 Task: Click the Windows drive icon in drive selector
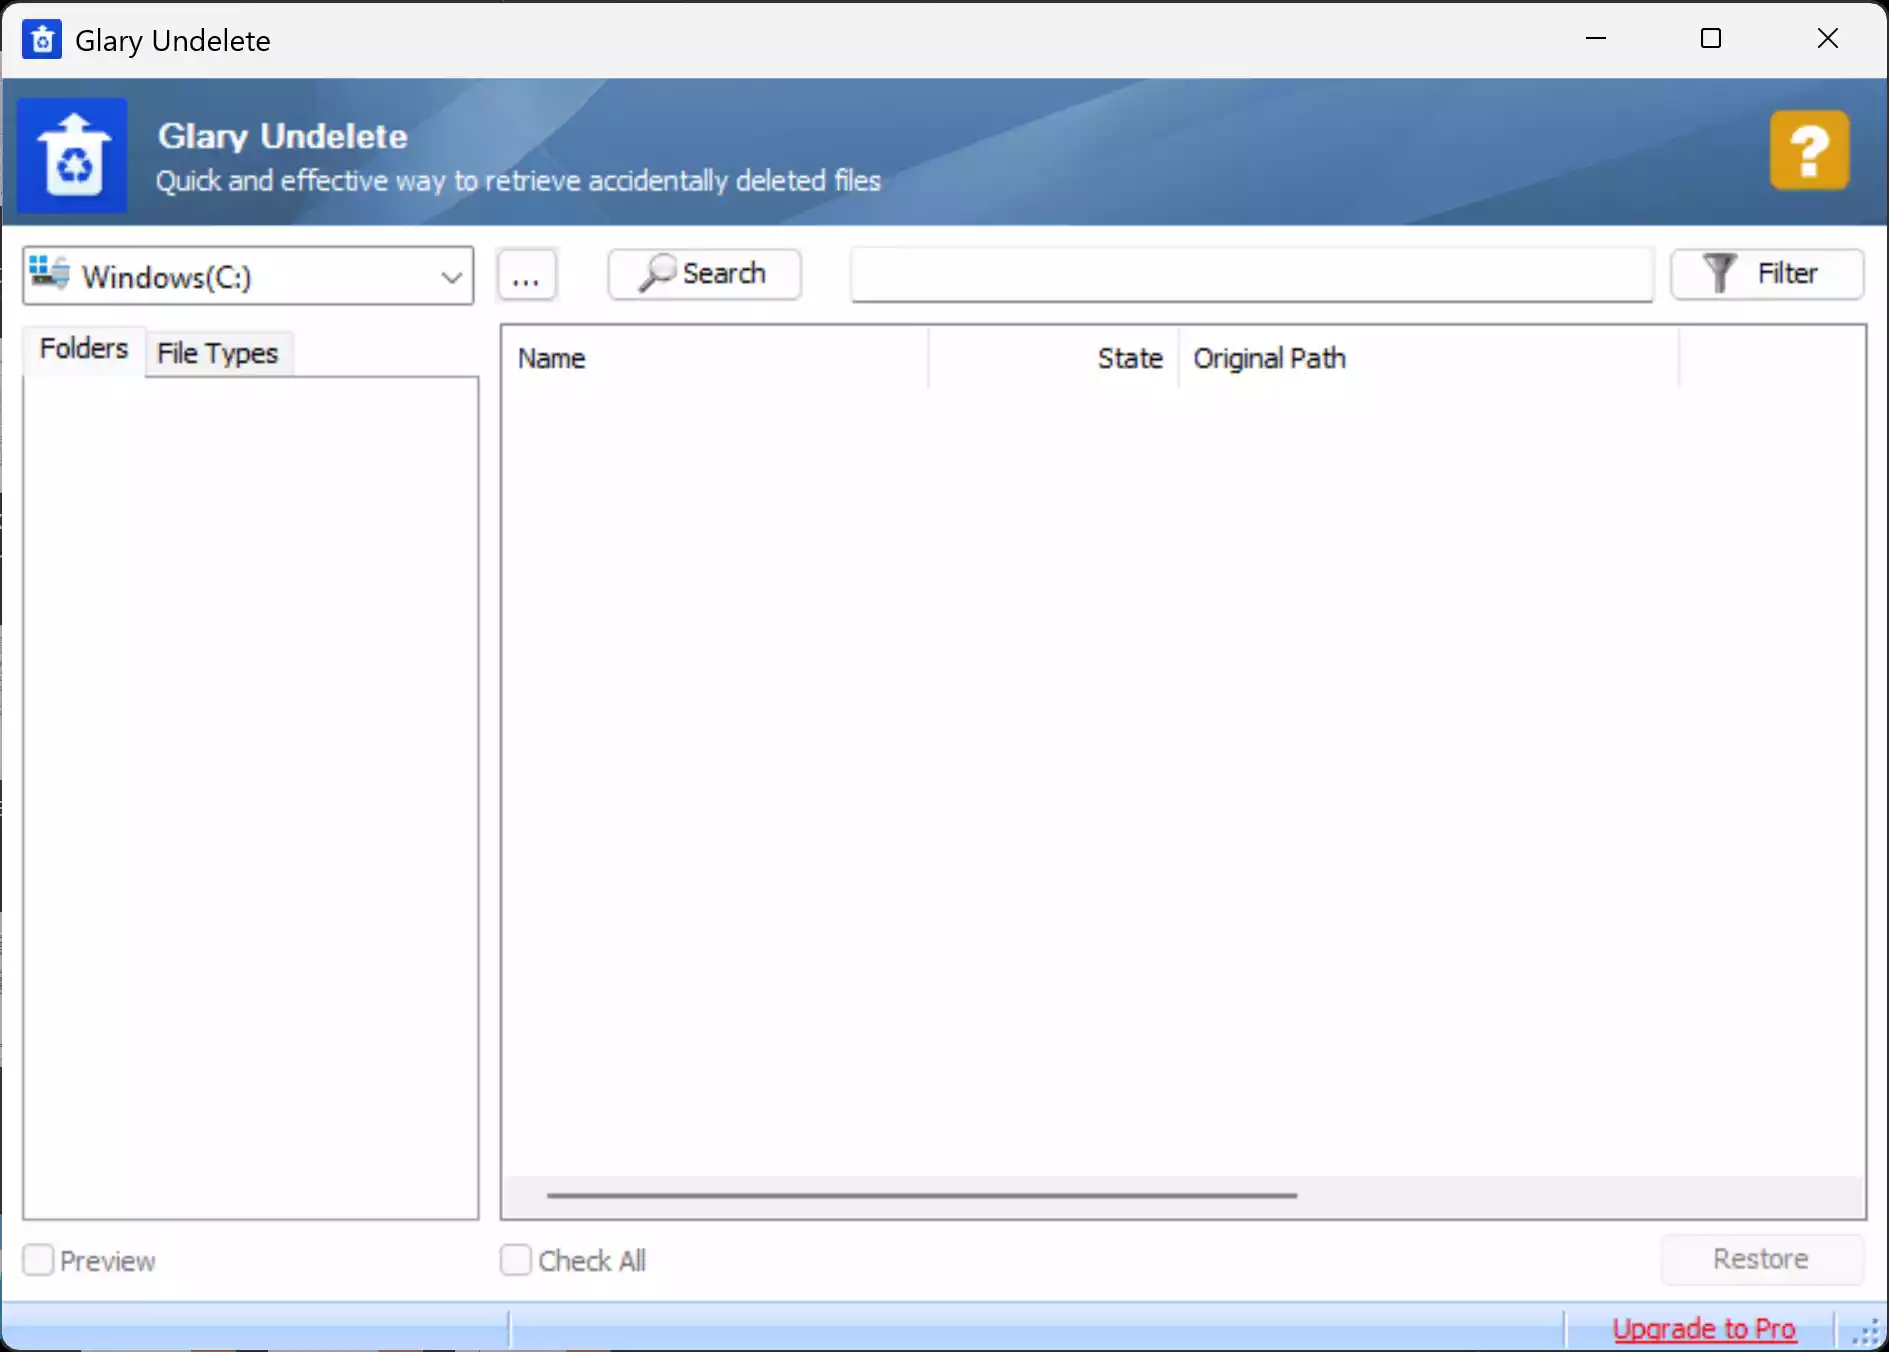pyautogui.click(x=49, y=274)
